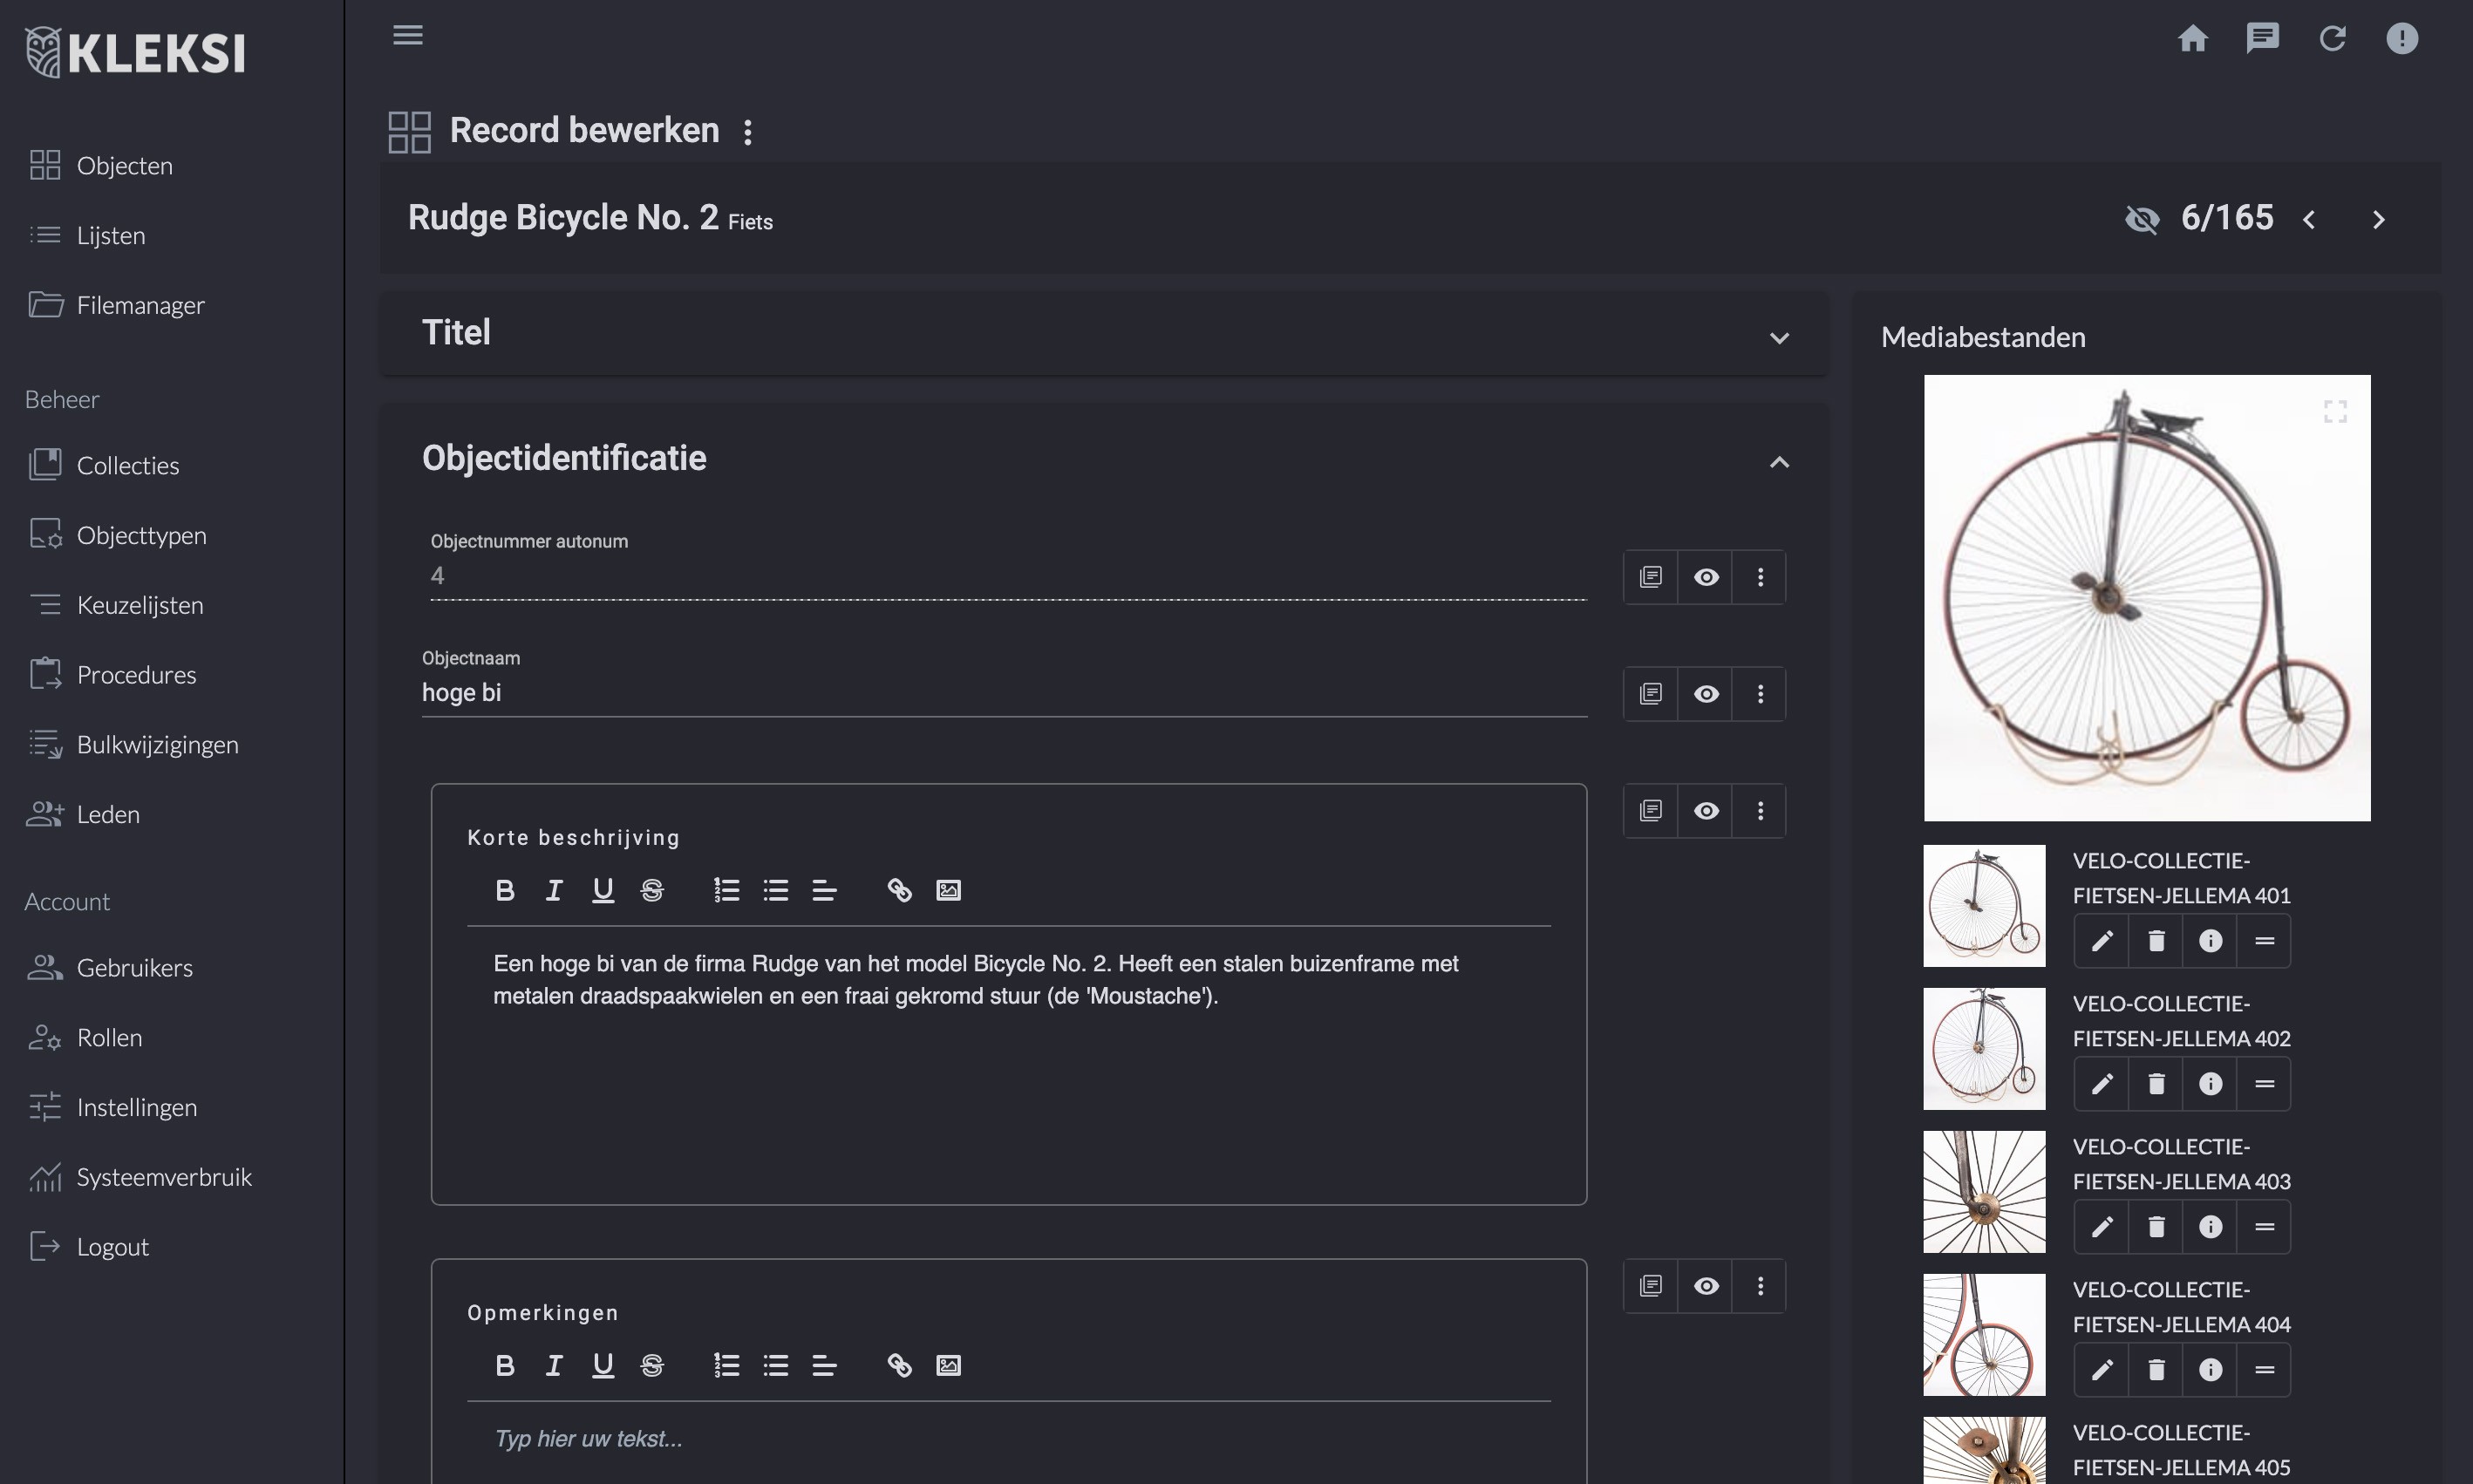Image resolution: width=2473 pixels, height=1484 pixels.
Task: Open the Collecties section under Beheer
Action: [x=127, y=465]
